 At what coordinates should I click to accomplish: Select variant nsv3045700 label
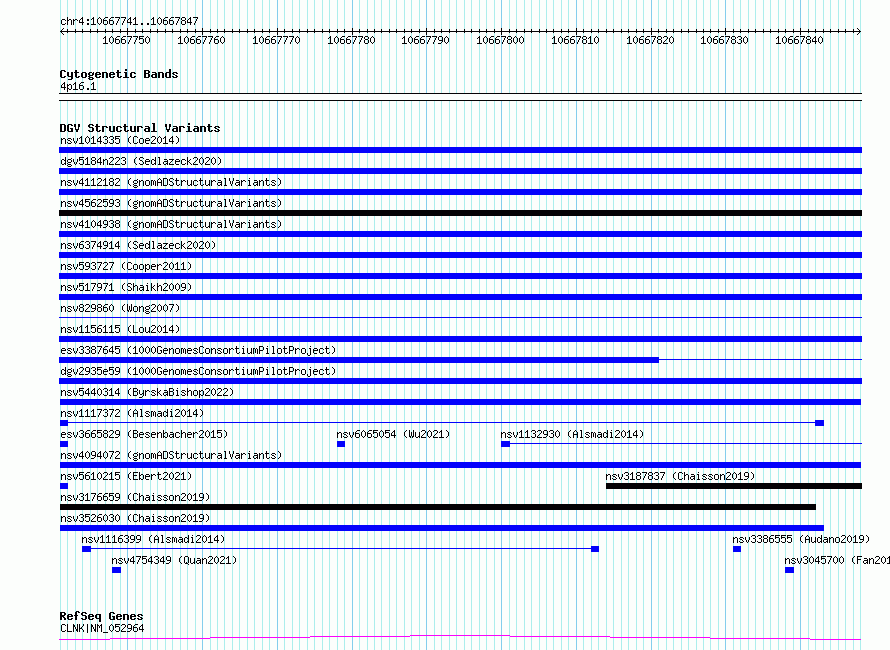coord(837,560)
